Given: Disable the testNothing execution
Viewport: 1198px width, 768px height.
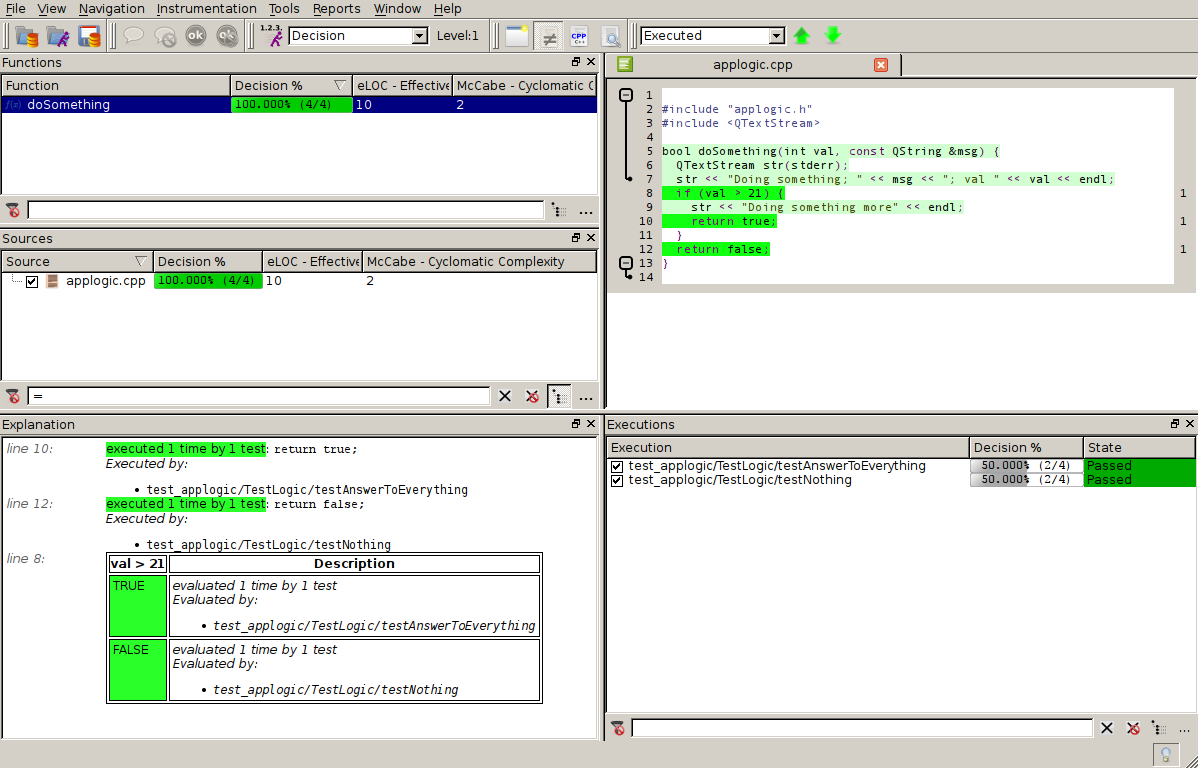Looking at the screenshot, I should (x=617, y=480).
